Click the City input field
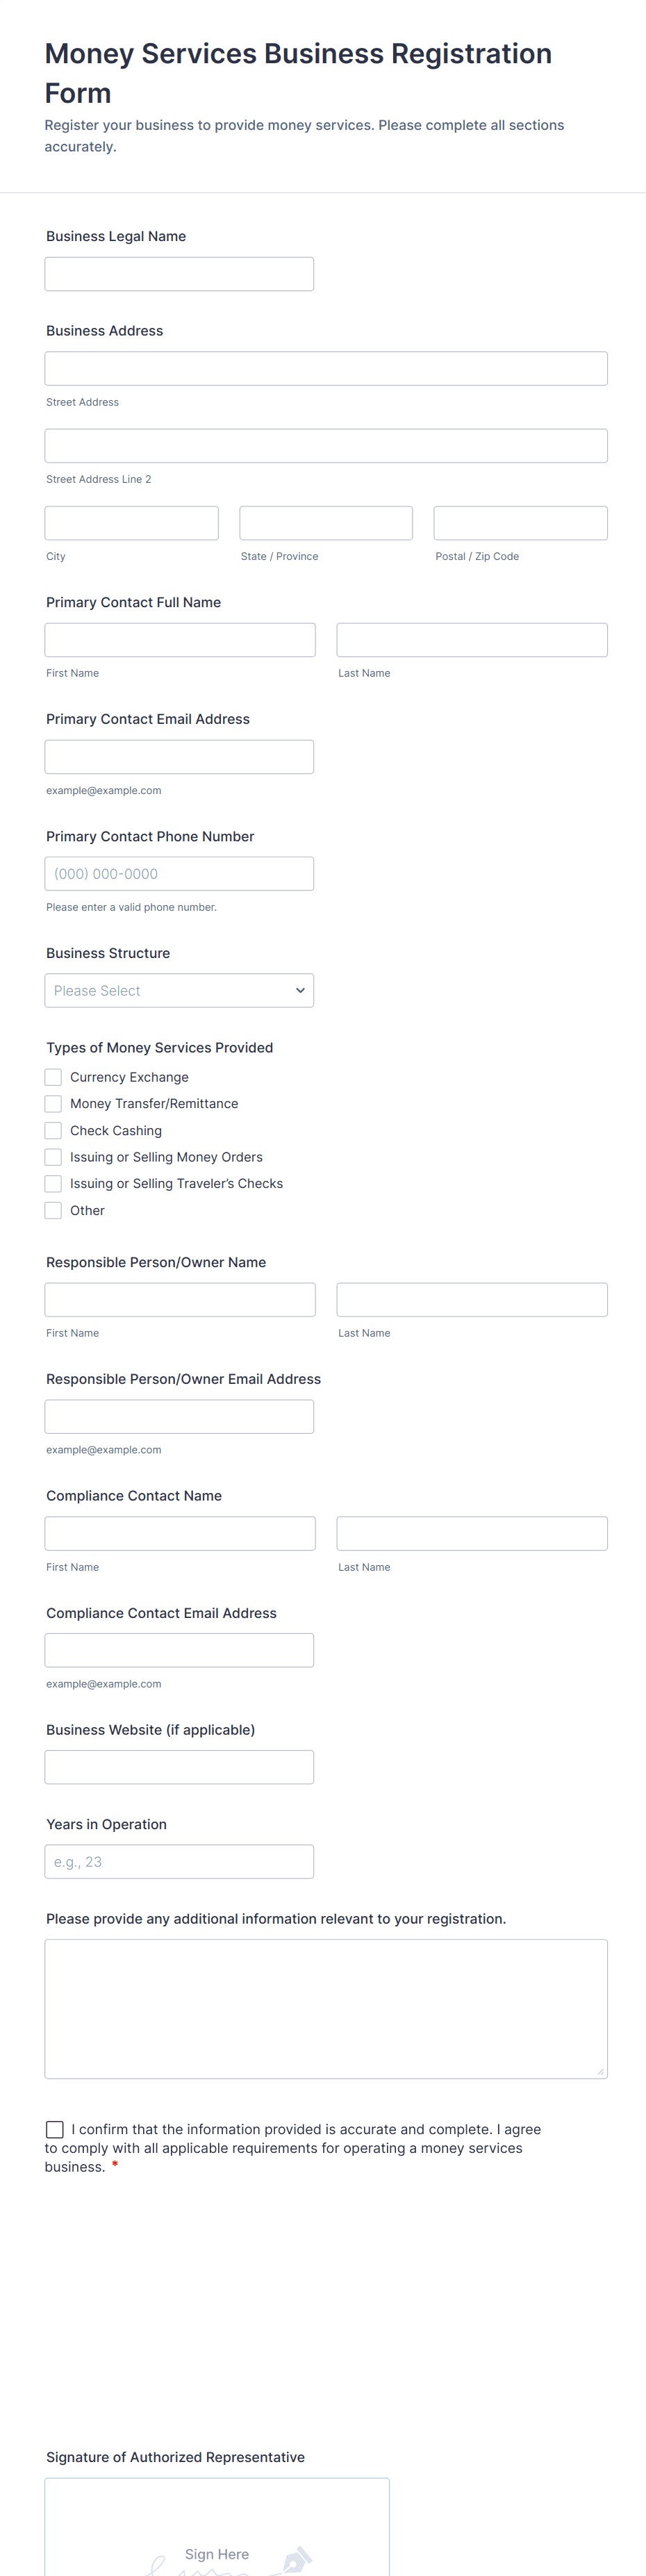 131,523
